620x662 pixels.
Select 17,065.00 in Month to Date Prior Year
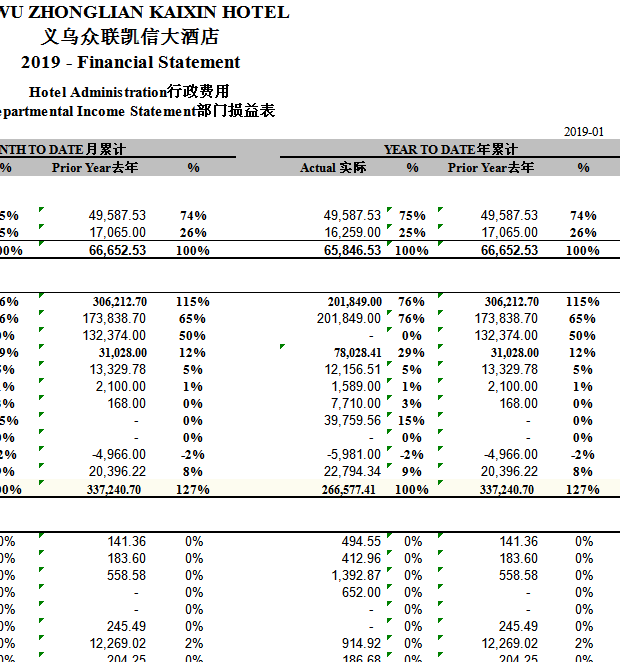click(118, 233)
